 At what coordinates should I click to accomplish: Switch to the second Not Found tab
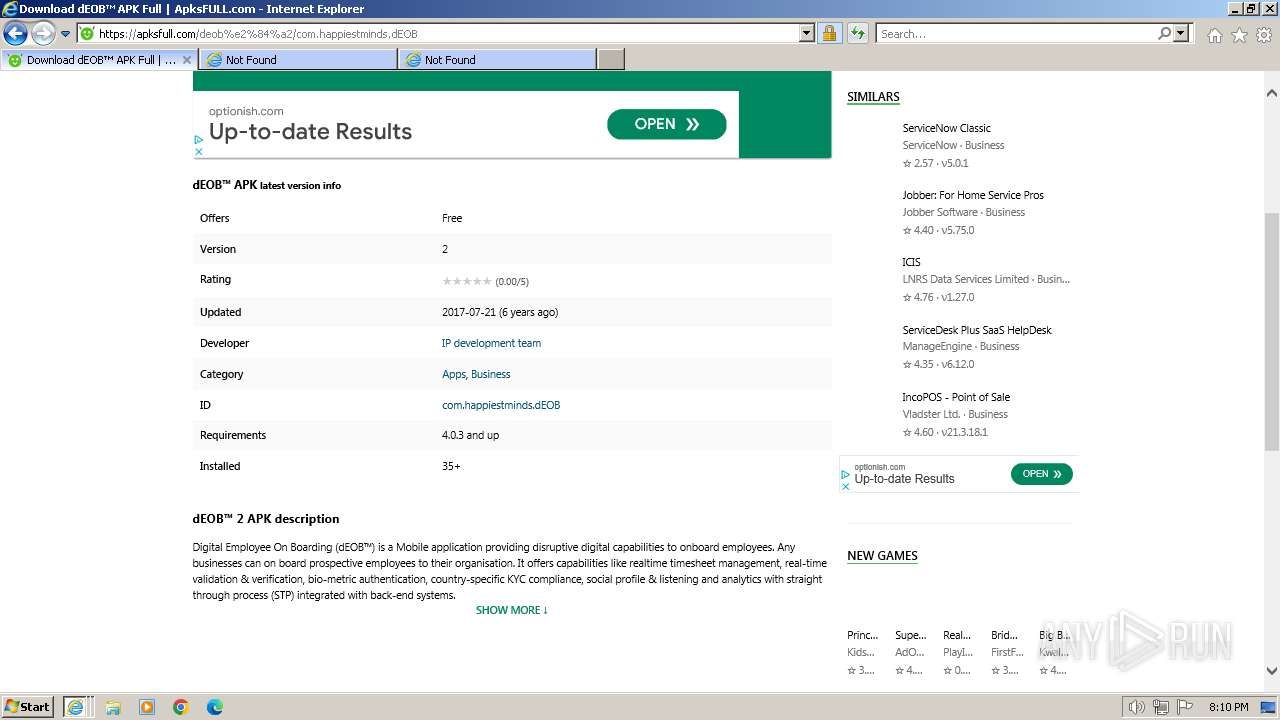click(x=496, y=60)
